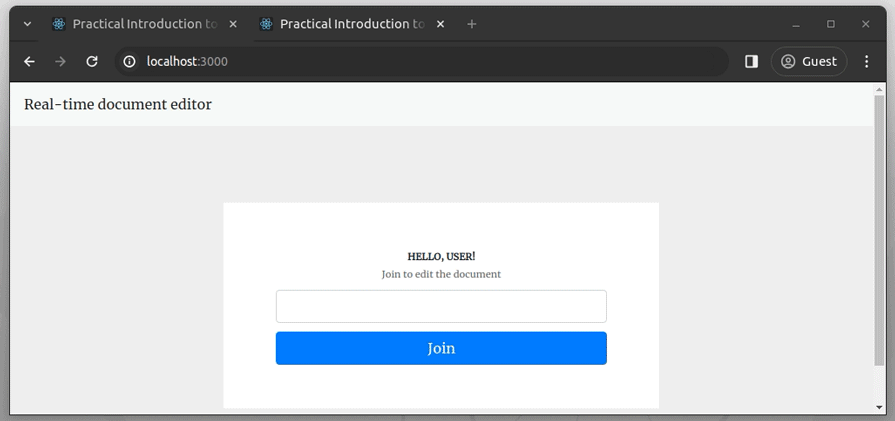Click the page vertical scrollbar thumb
This screenshot has width=895, height=421.
[879, 230]
